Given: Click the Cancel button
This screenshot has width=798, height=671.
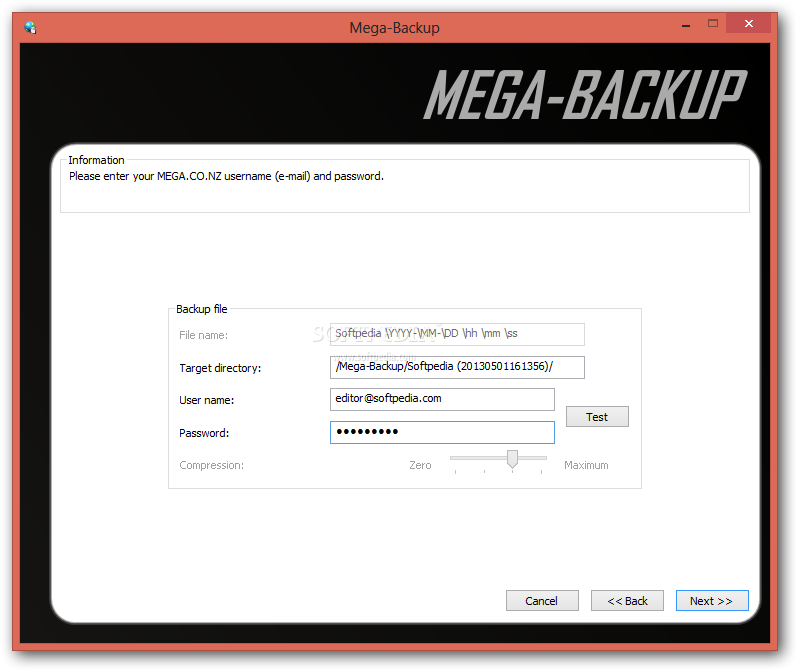Looking at the screenshot, I should point(542,601).
